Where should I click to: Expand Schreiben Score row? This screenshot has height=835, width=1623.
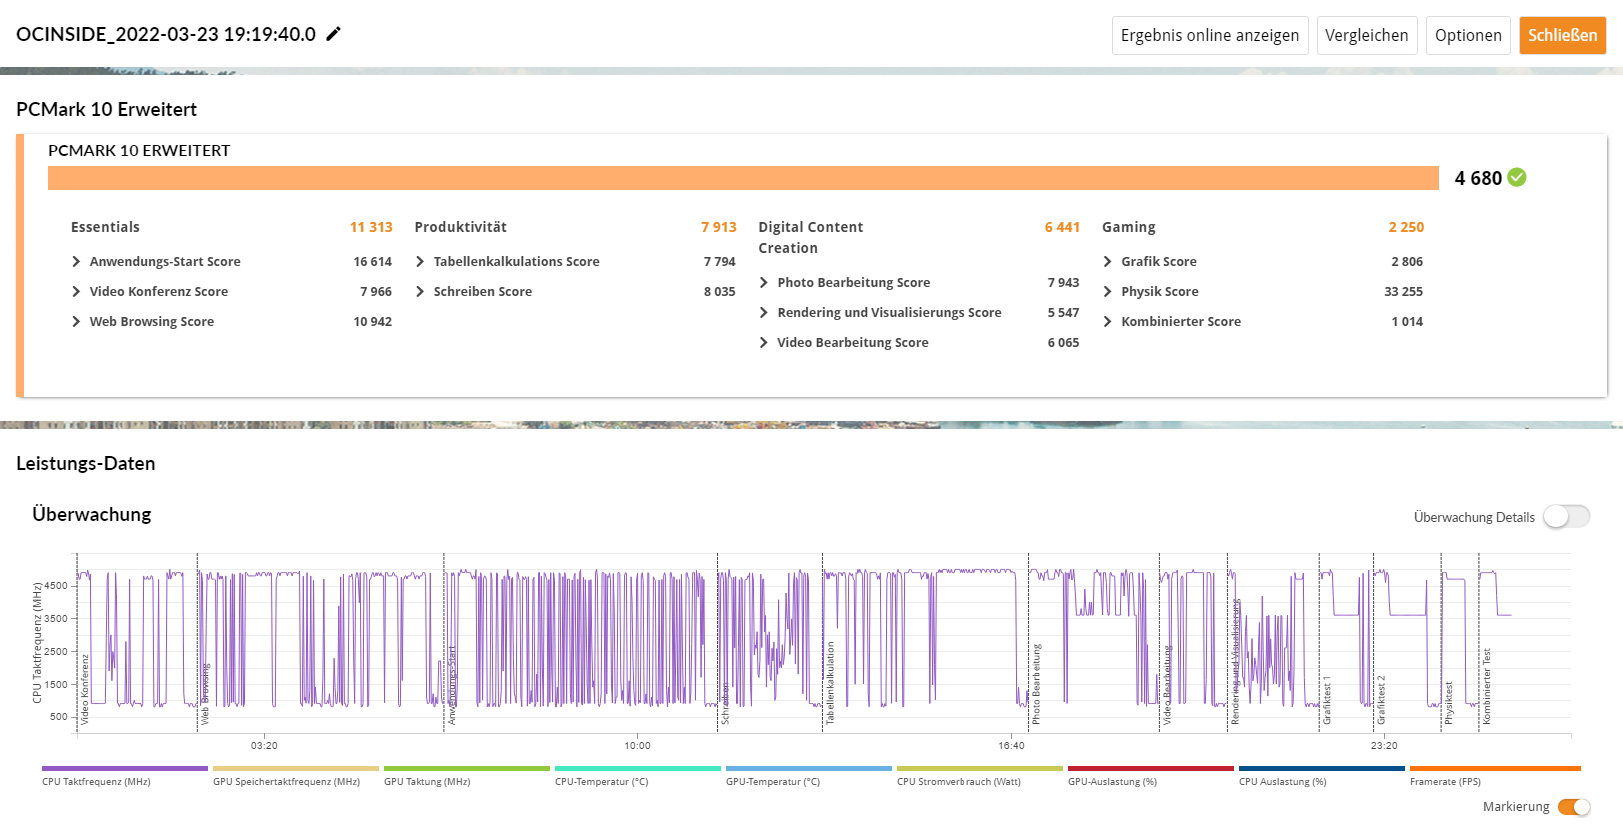click(420, 292)
